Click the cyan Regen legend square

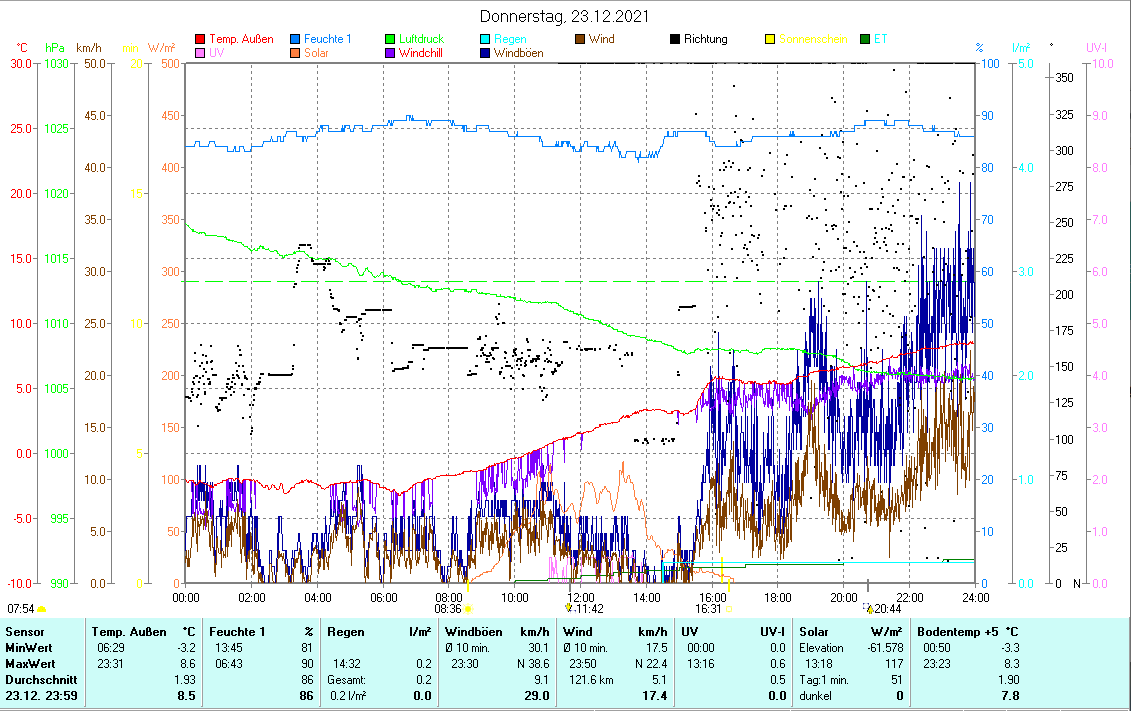(x=485, y=40)
